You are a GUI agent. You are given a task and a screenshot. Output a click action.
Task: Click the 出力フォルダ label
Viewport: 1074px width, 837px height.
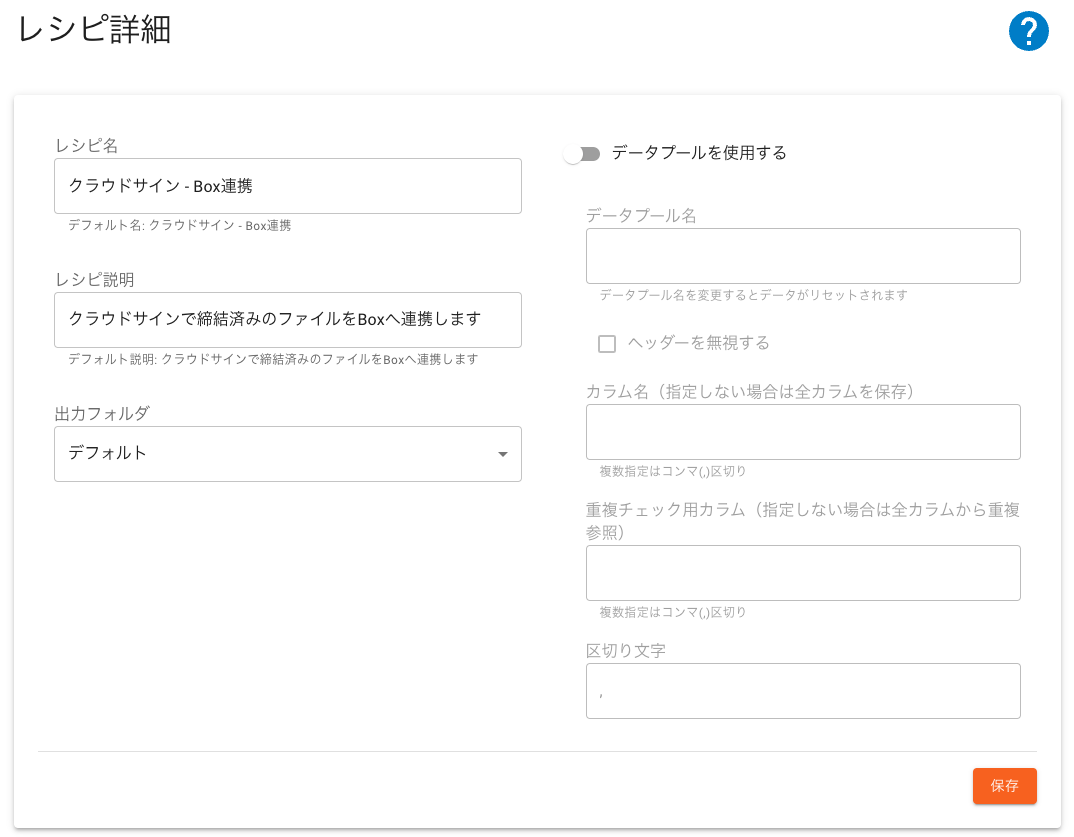point(102,414)
